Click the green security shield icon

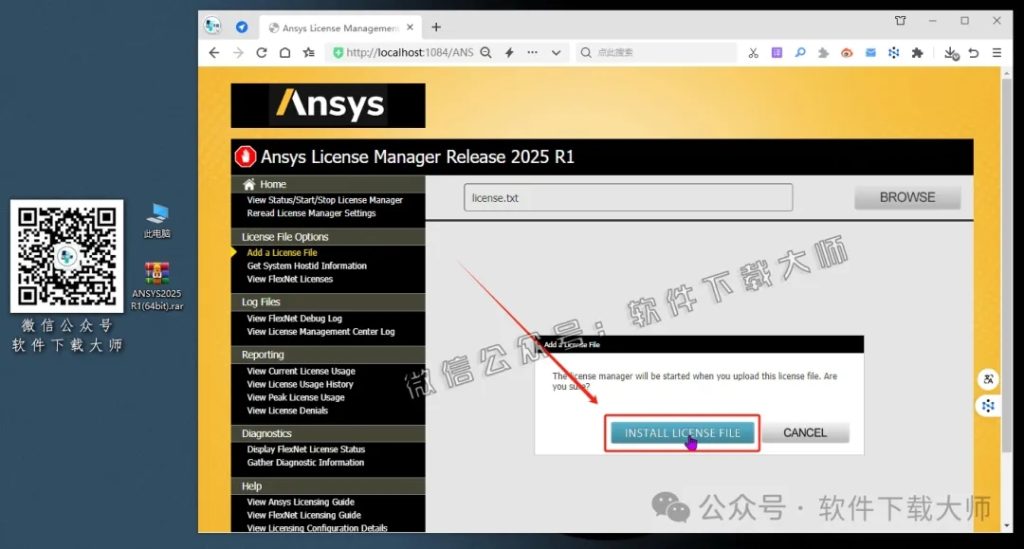coord(338,53)
